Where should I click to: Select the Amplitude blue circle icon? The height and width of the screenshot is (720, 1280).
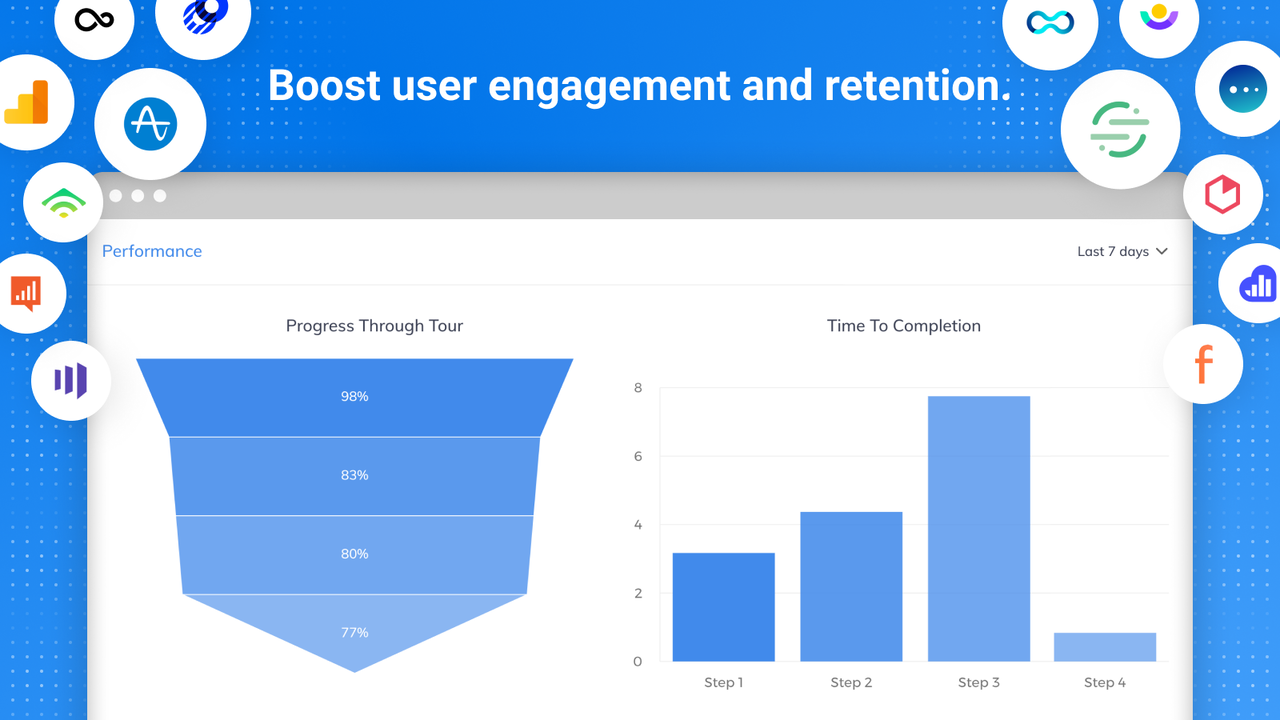pyautogui.click(x=150, y=125)
